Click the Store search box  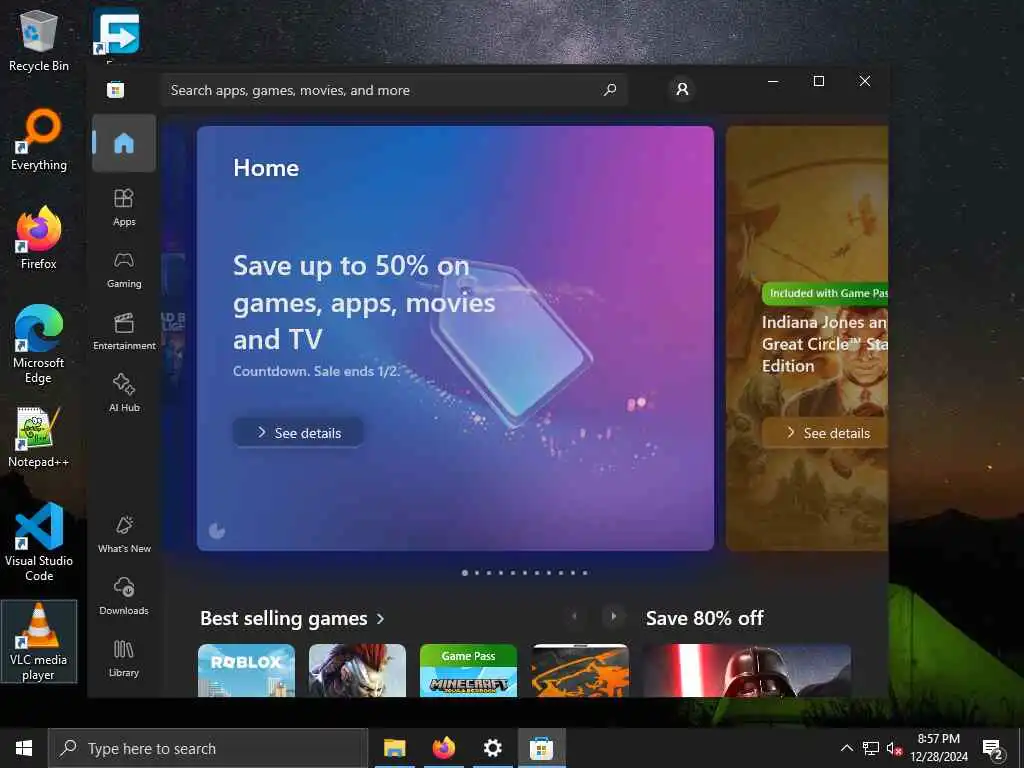click(394, 89)
